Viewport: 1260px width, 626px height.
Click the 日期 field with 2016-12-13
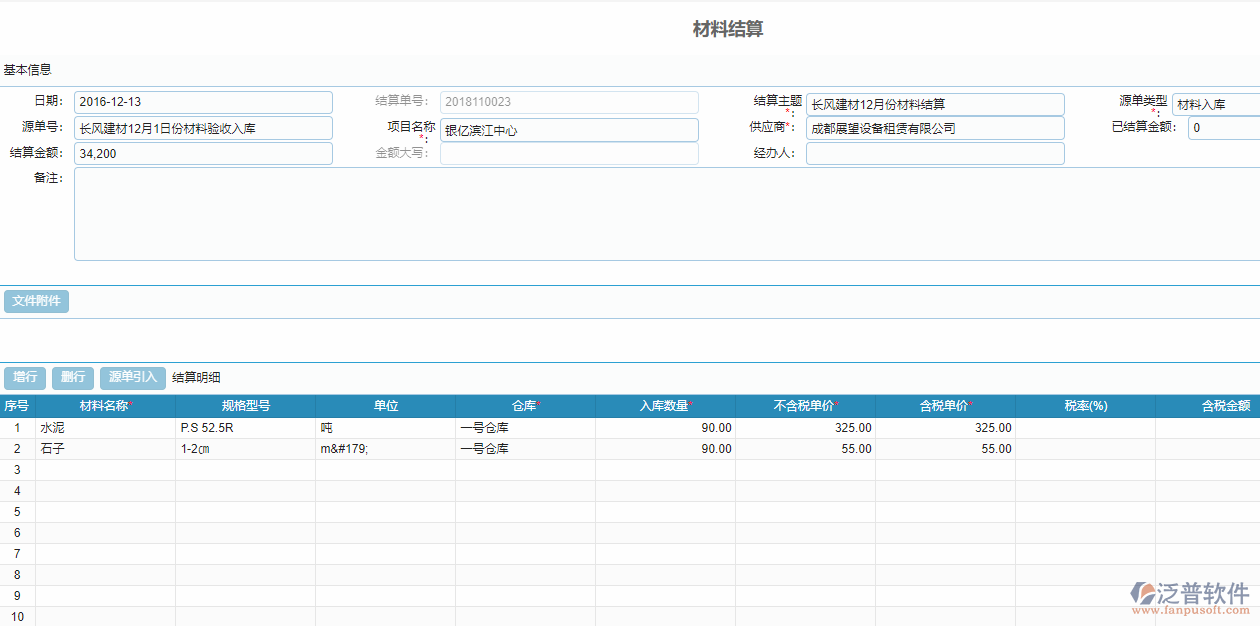coord(203,103)
